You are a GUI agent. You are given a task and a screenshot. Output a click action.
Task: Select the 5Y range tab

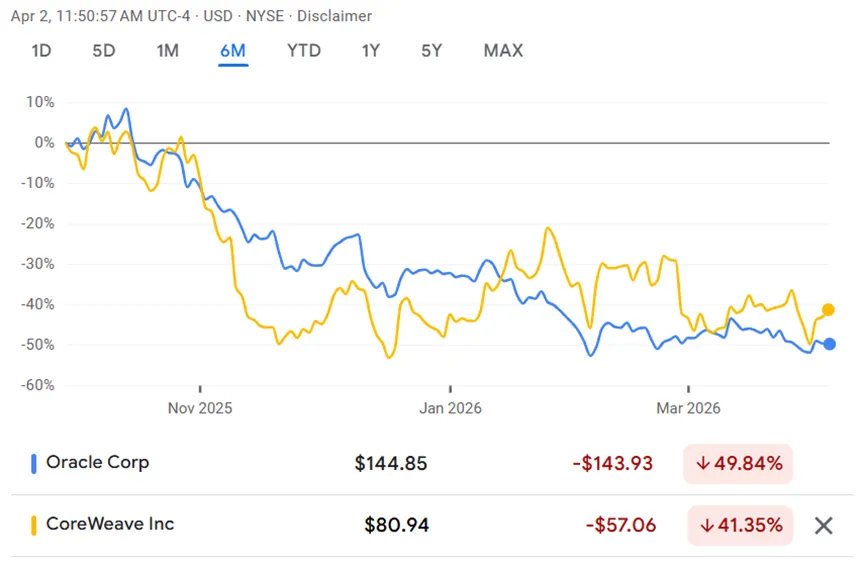point(431,50)
